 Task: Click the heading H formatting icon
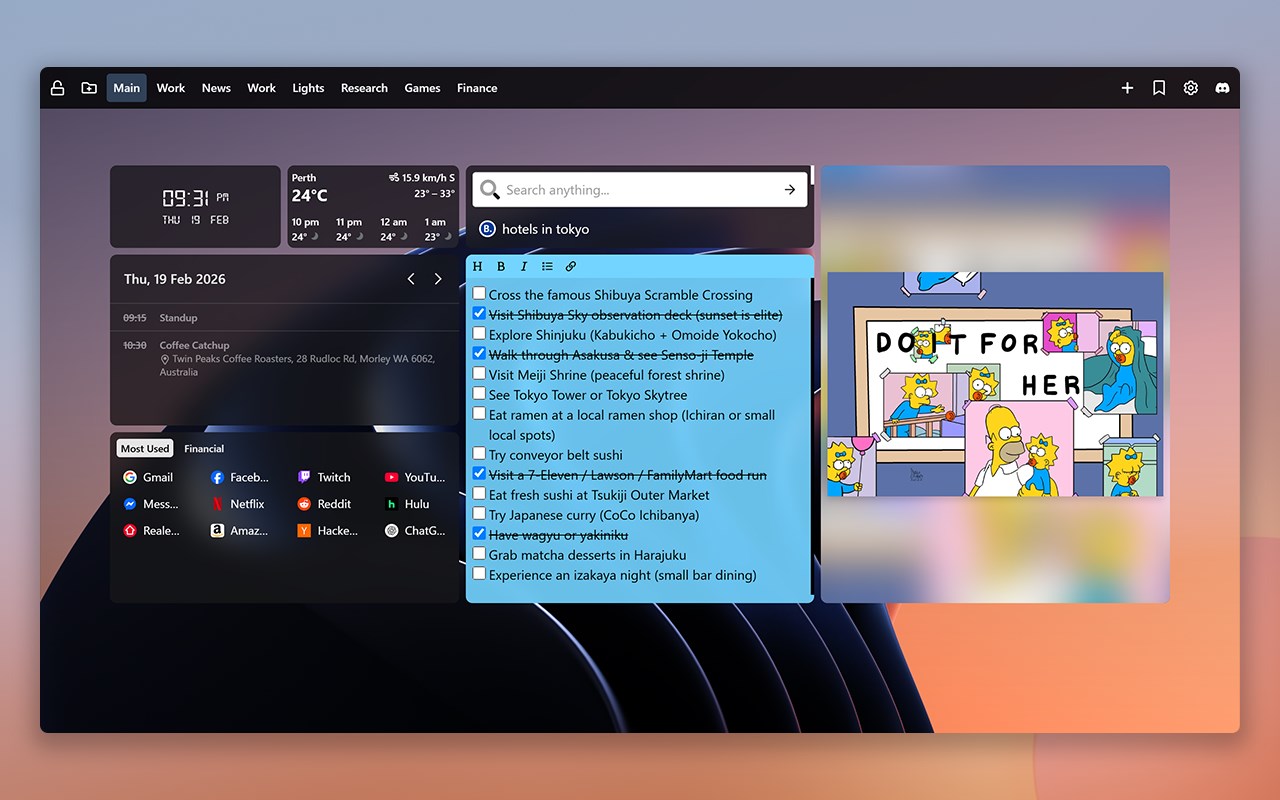pos(477,266)
